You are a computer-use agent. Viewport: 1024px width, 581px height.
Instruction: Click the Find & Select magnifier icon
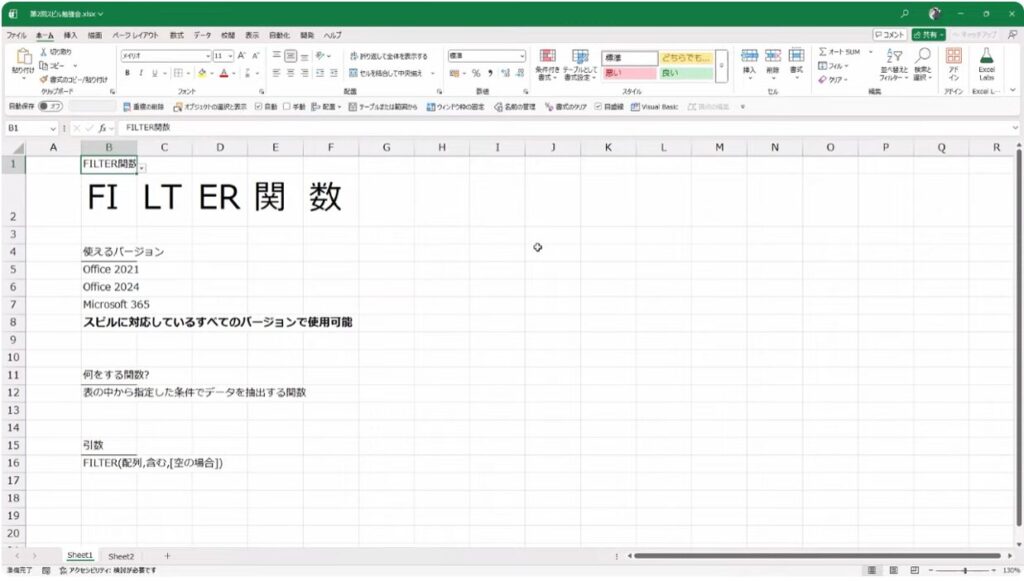pos(923,62)
